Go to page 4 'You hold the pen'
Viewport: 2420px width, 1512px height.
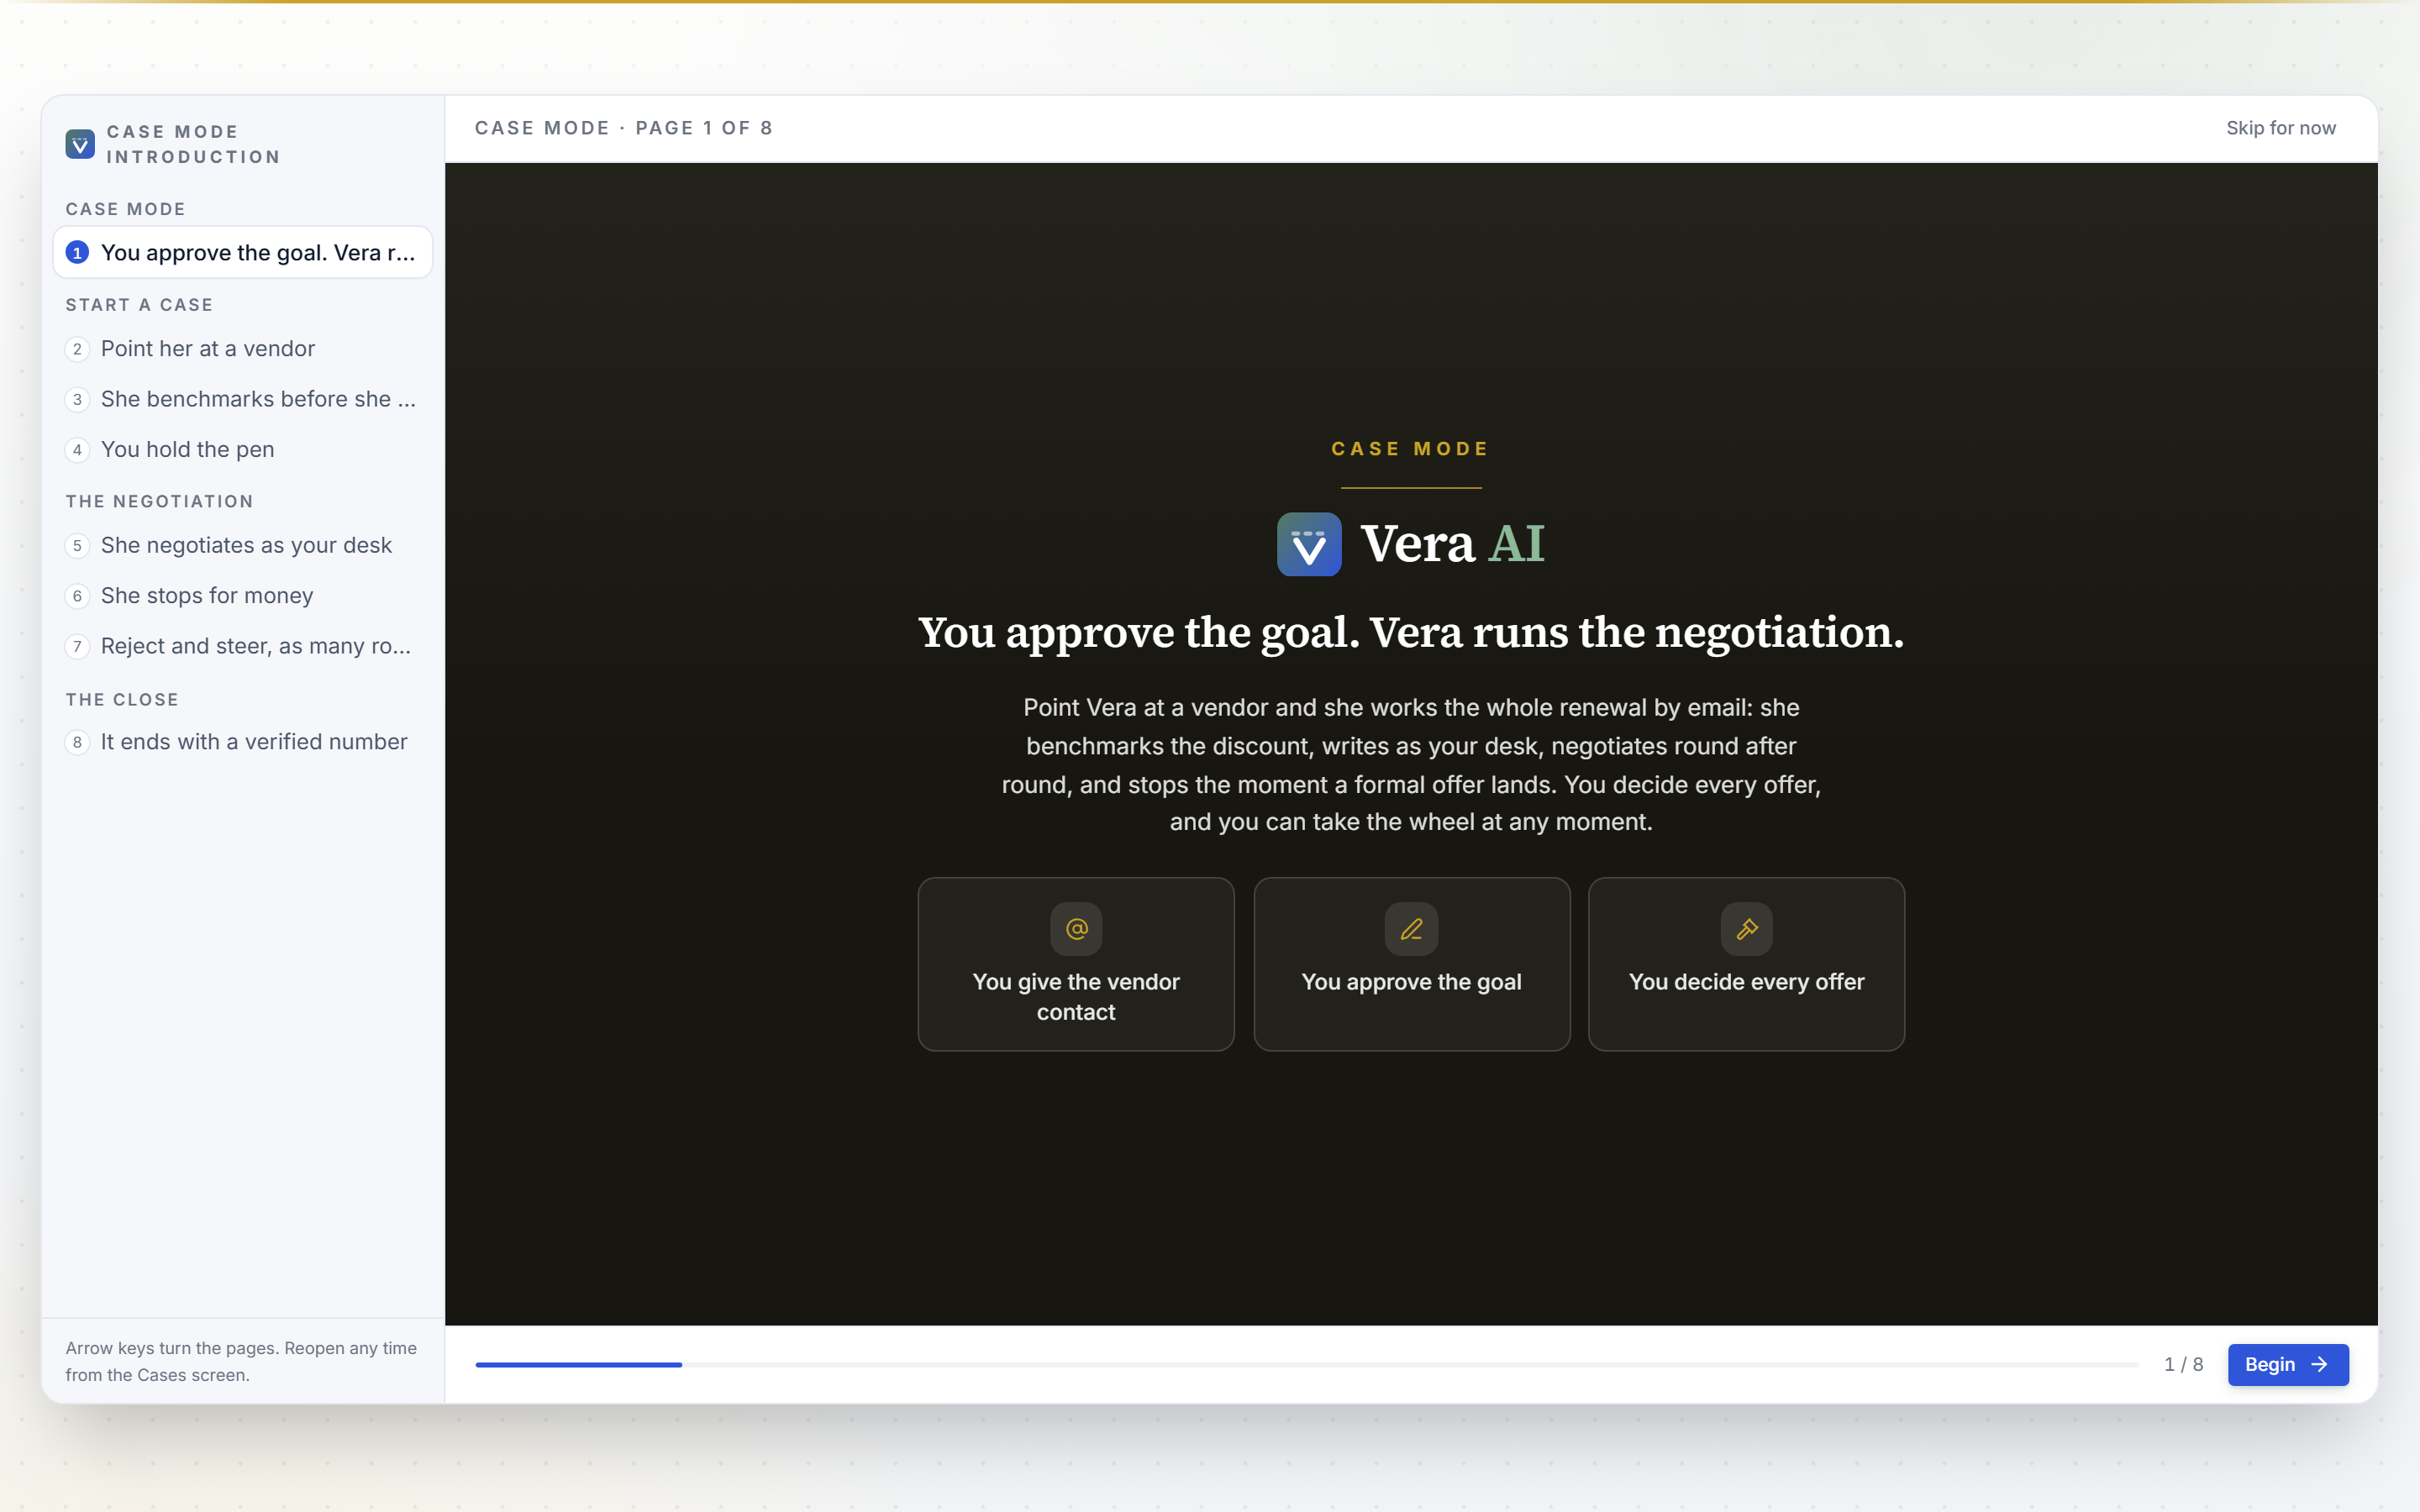243,450
